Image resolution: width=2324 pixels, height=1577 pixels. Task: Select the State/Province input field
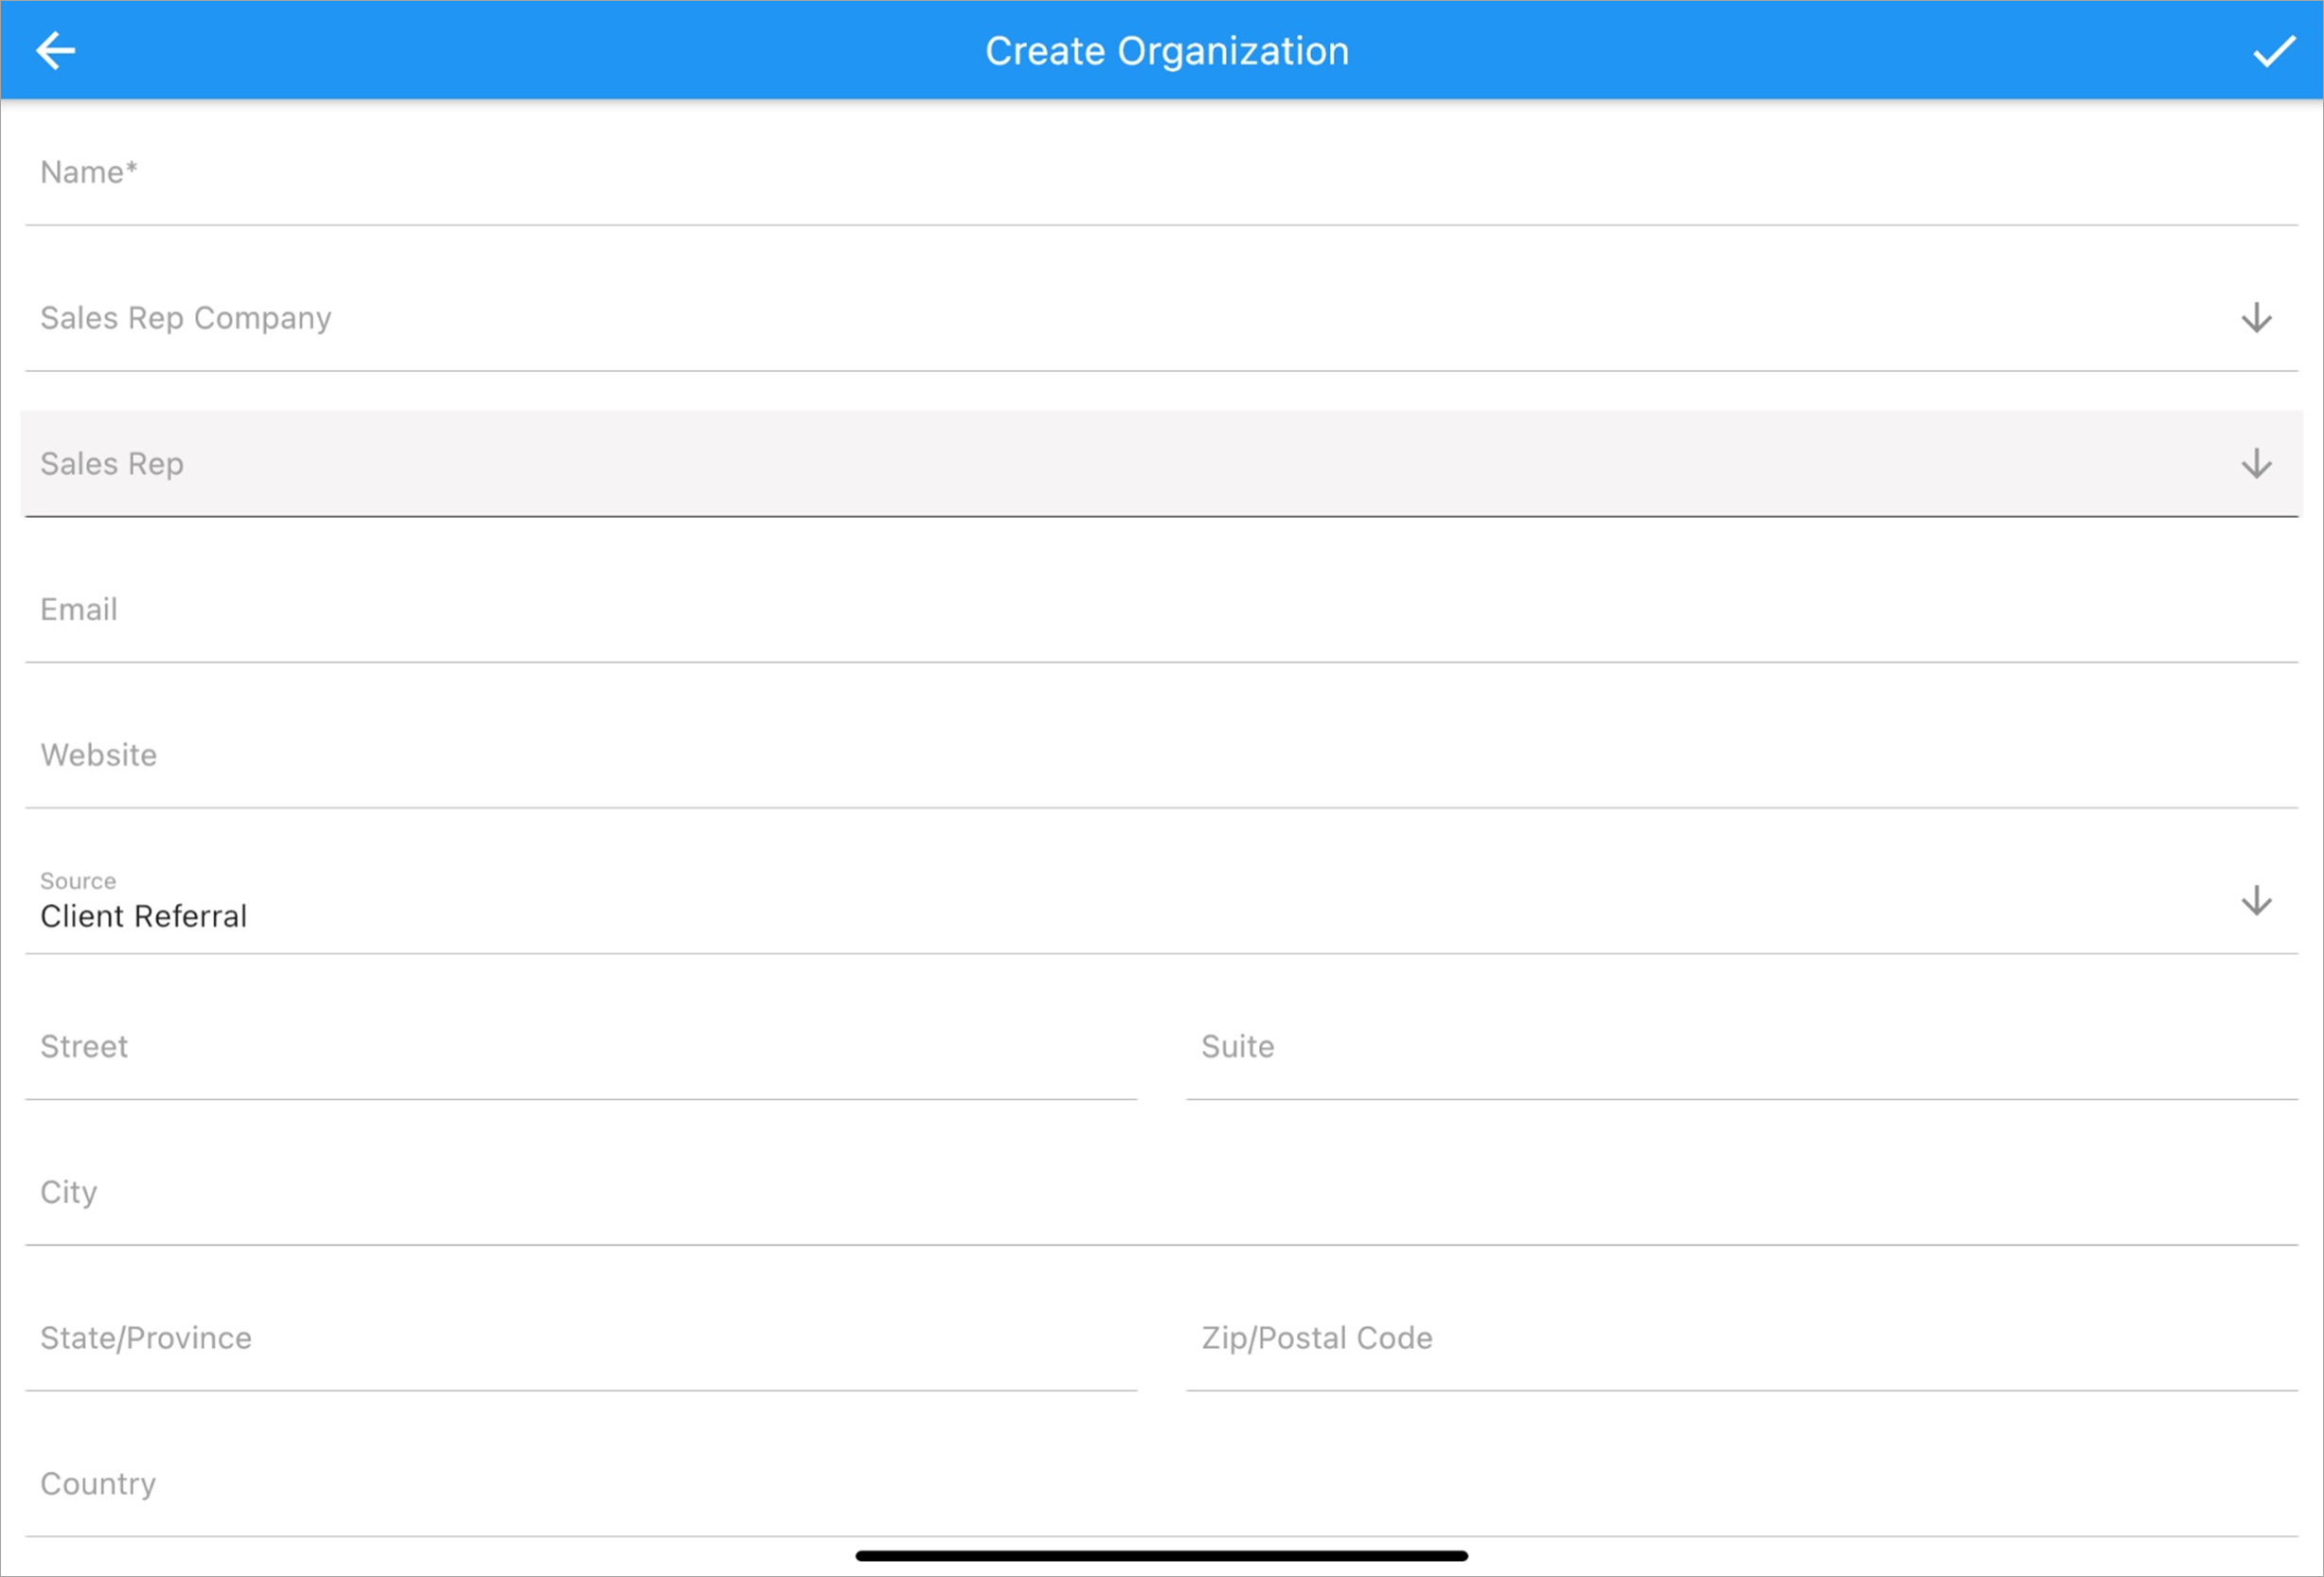581,1339
